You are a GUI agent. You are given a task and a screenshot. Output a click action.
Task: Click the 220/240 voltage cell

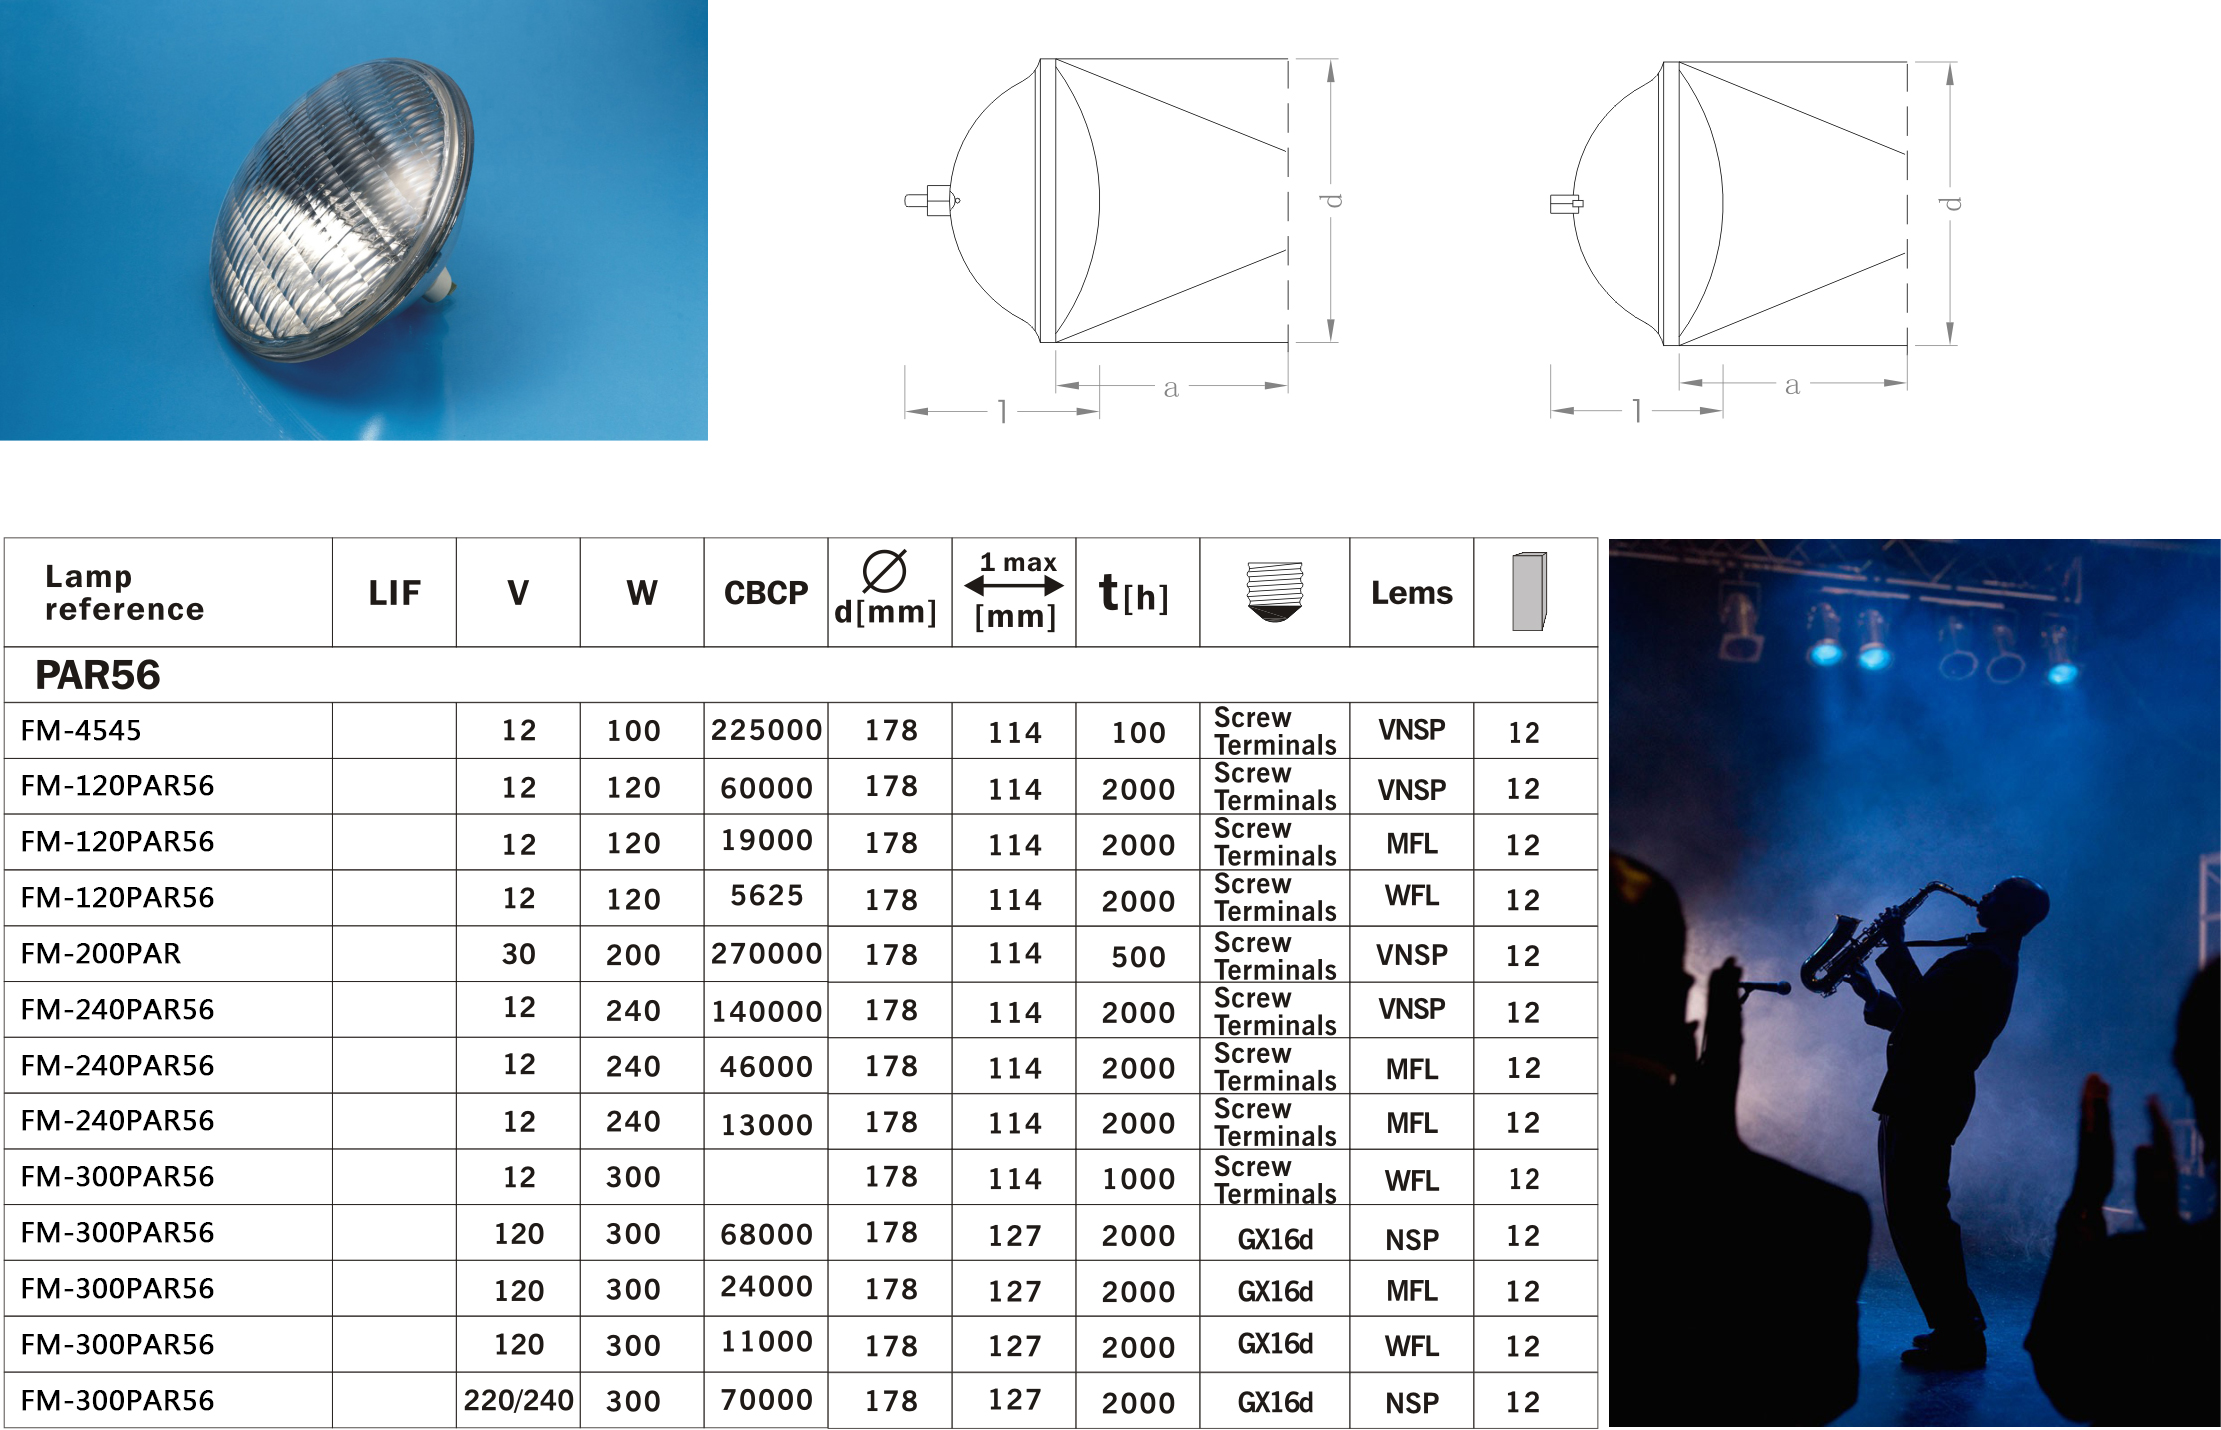pos(519,1400)
